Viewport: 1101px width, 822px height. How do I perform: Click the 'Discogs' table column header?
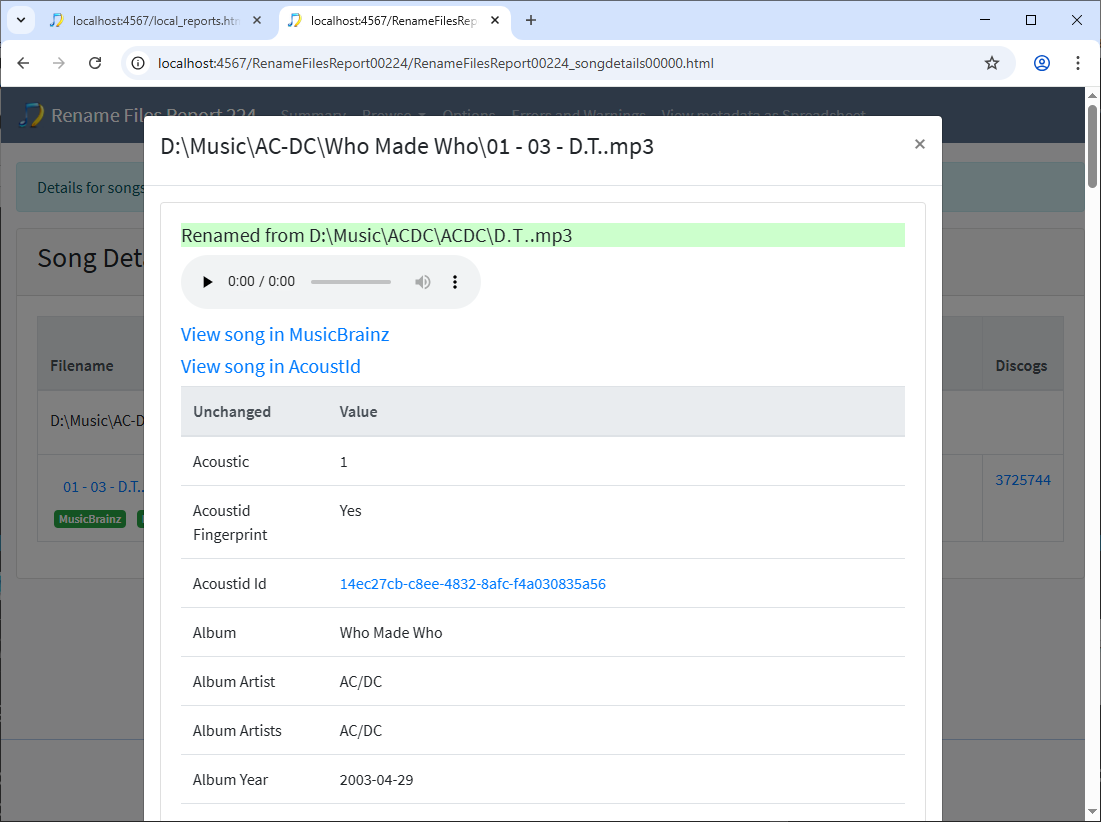point(1021,366)
